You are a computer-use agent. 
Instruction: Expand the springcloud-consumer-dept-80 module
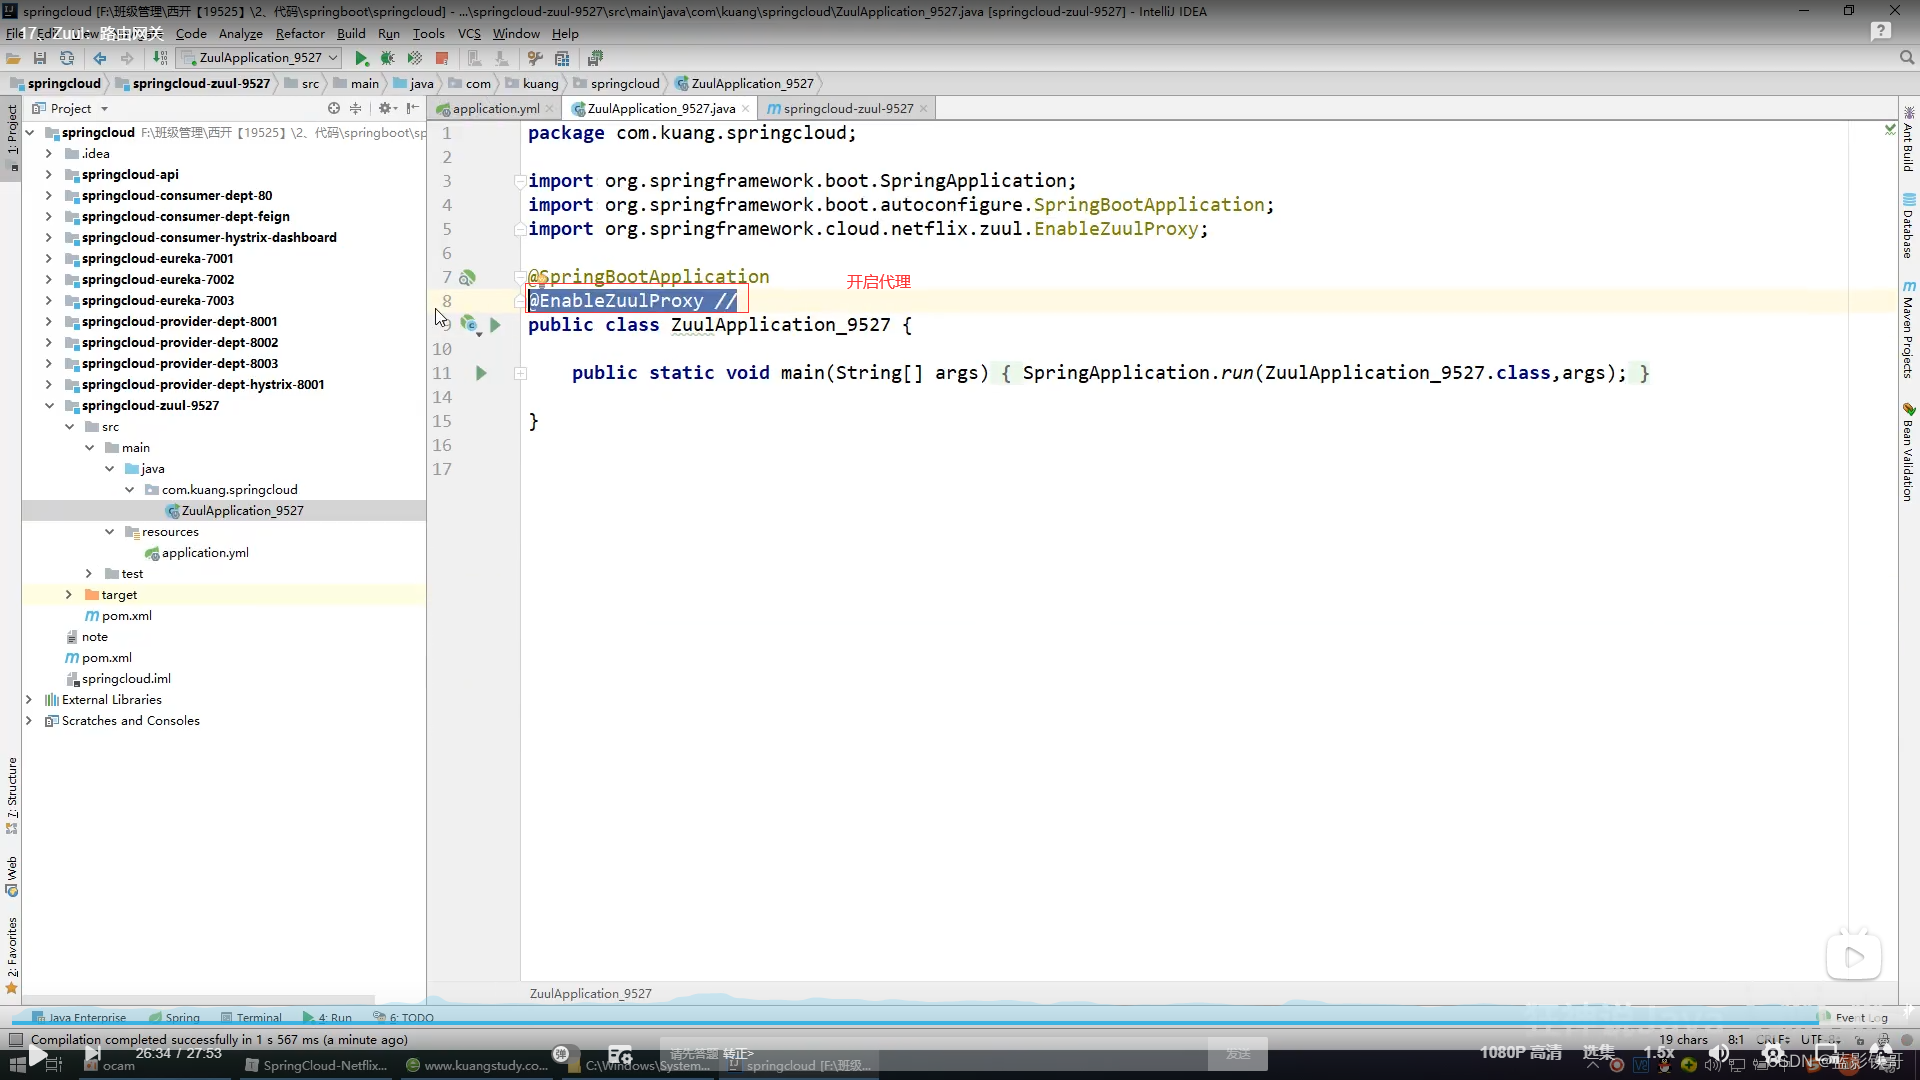(x=48, y=195)
